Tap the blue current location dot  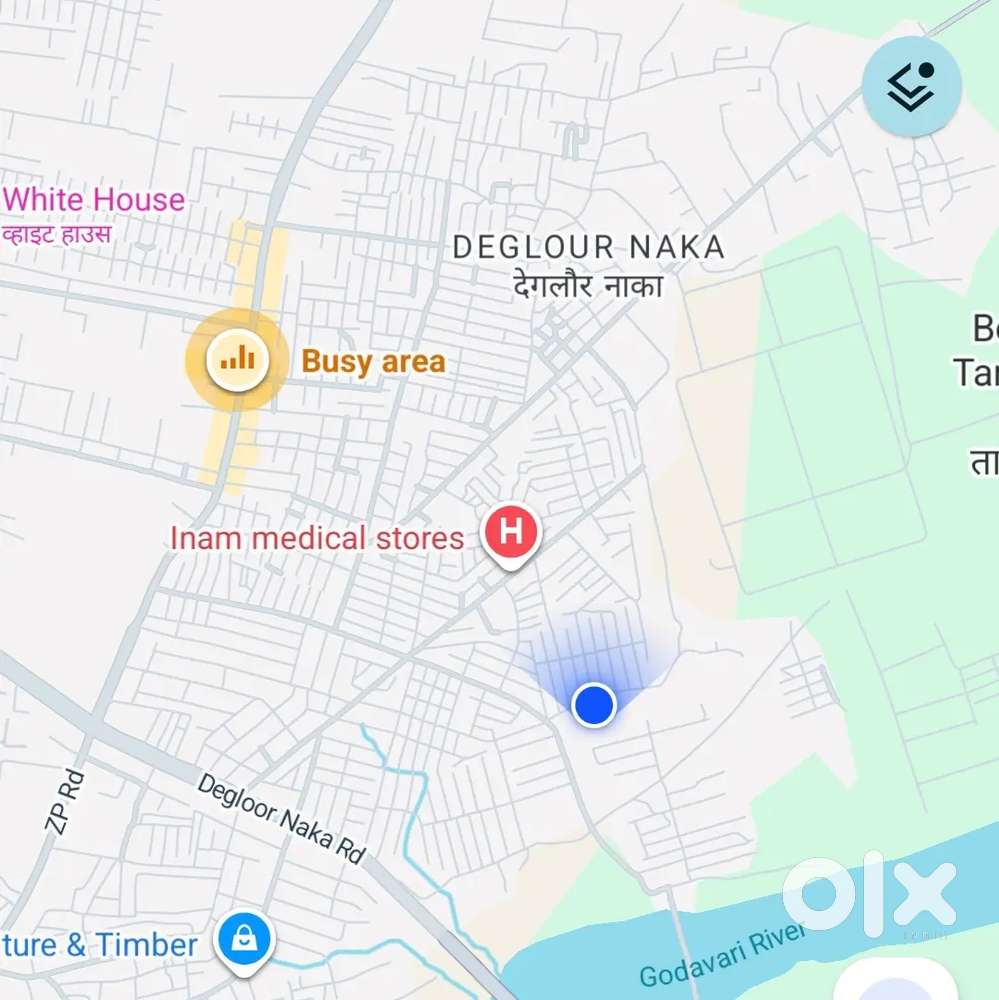point(594,704)
